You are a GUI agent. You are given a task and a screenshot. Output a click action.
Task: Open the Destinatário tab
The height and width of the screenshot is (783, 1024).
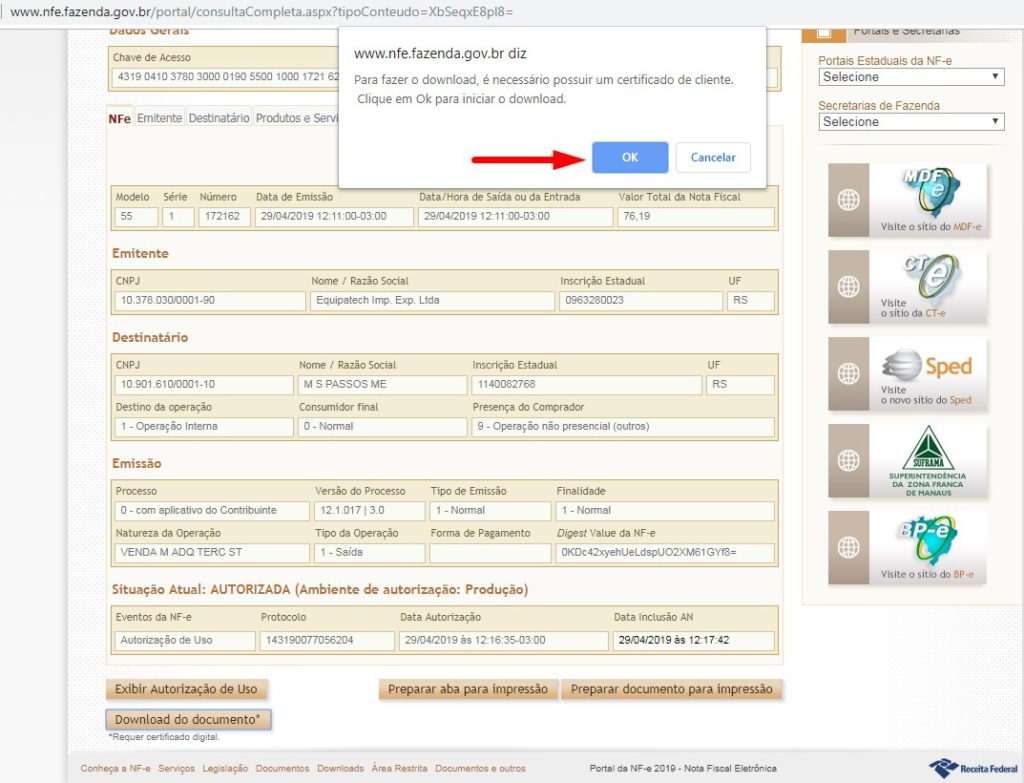[x=219, y=118]
